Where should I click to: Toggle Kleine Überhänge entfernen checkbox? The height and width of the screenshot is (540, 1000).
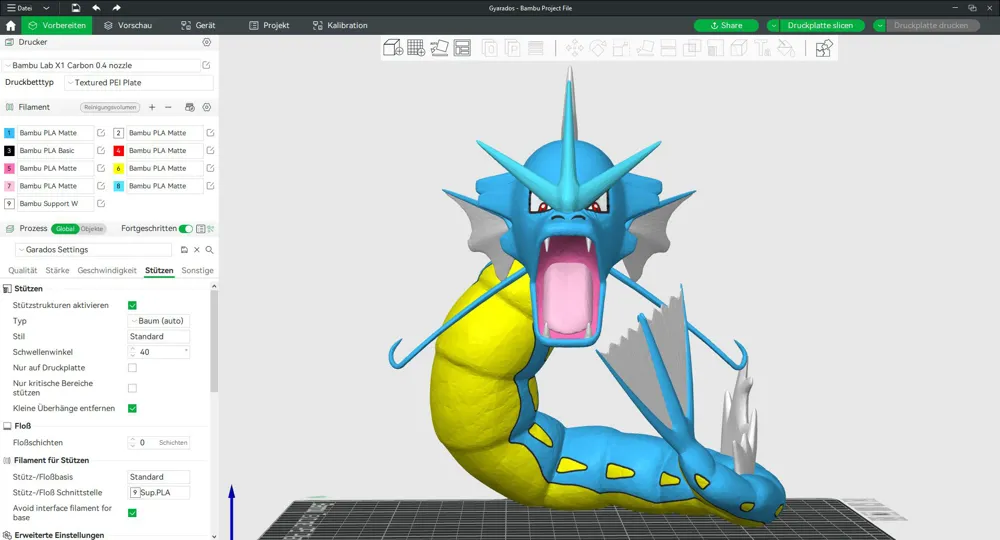tap(132, 408)
